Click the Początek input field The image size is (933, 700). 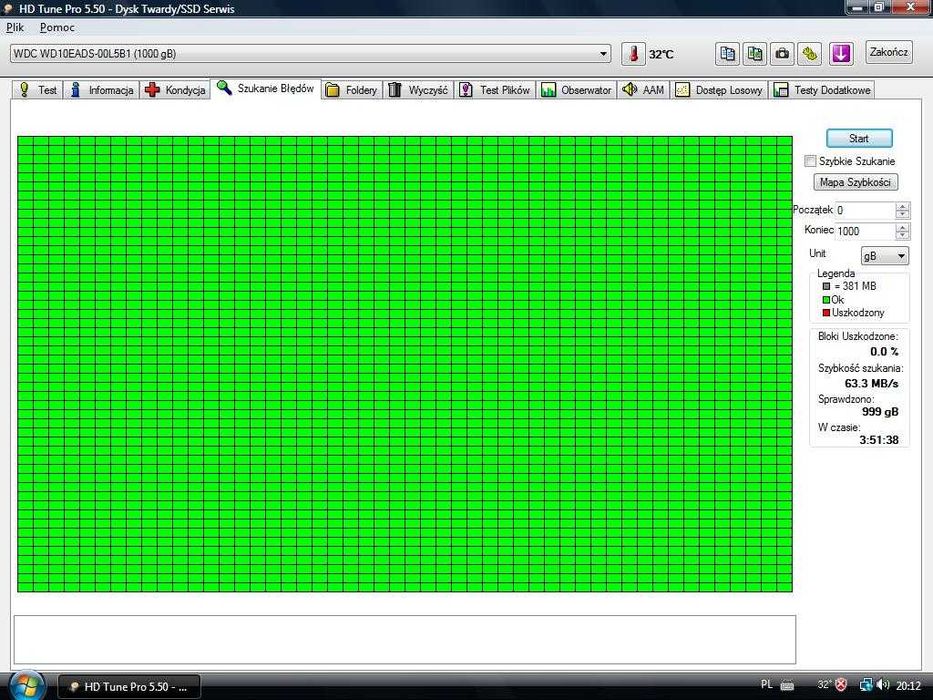click(x=865, y=210)
